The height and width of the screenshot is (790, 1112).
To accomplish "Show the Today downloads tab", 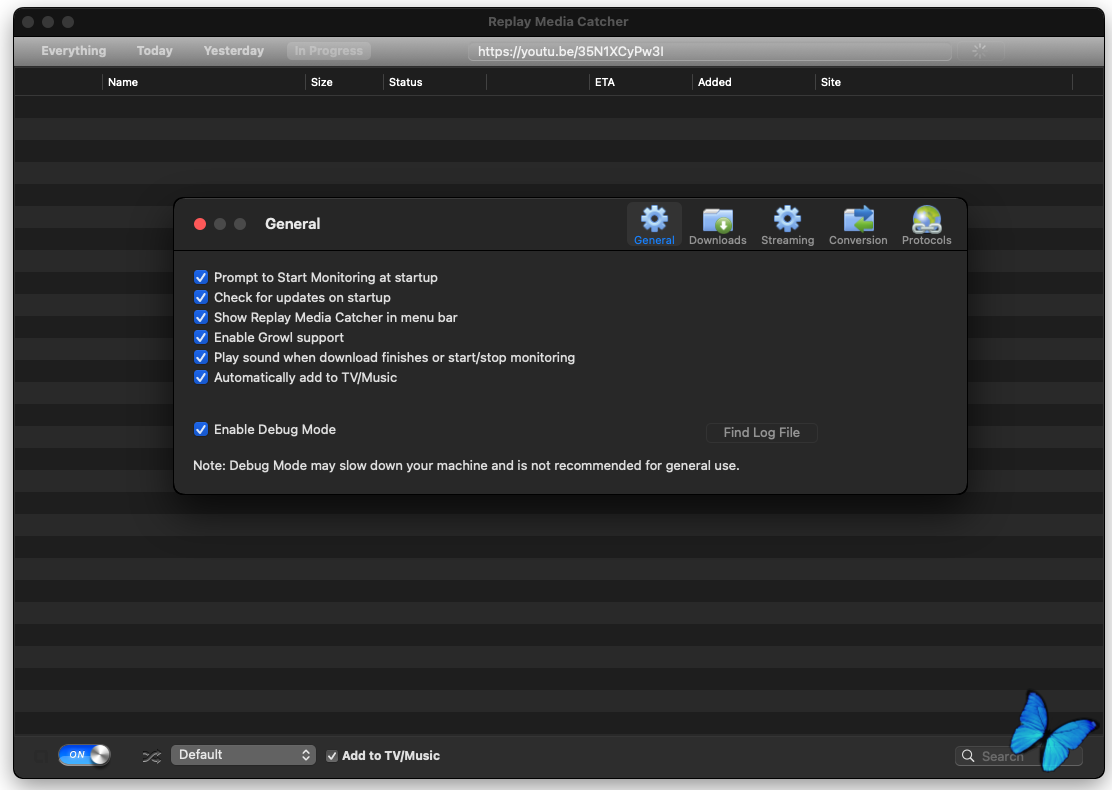I will [154, 51].
